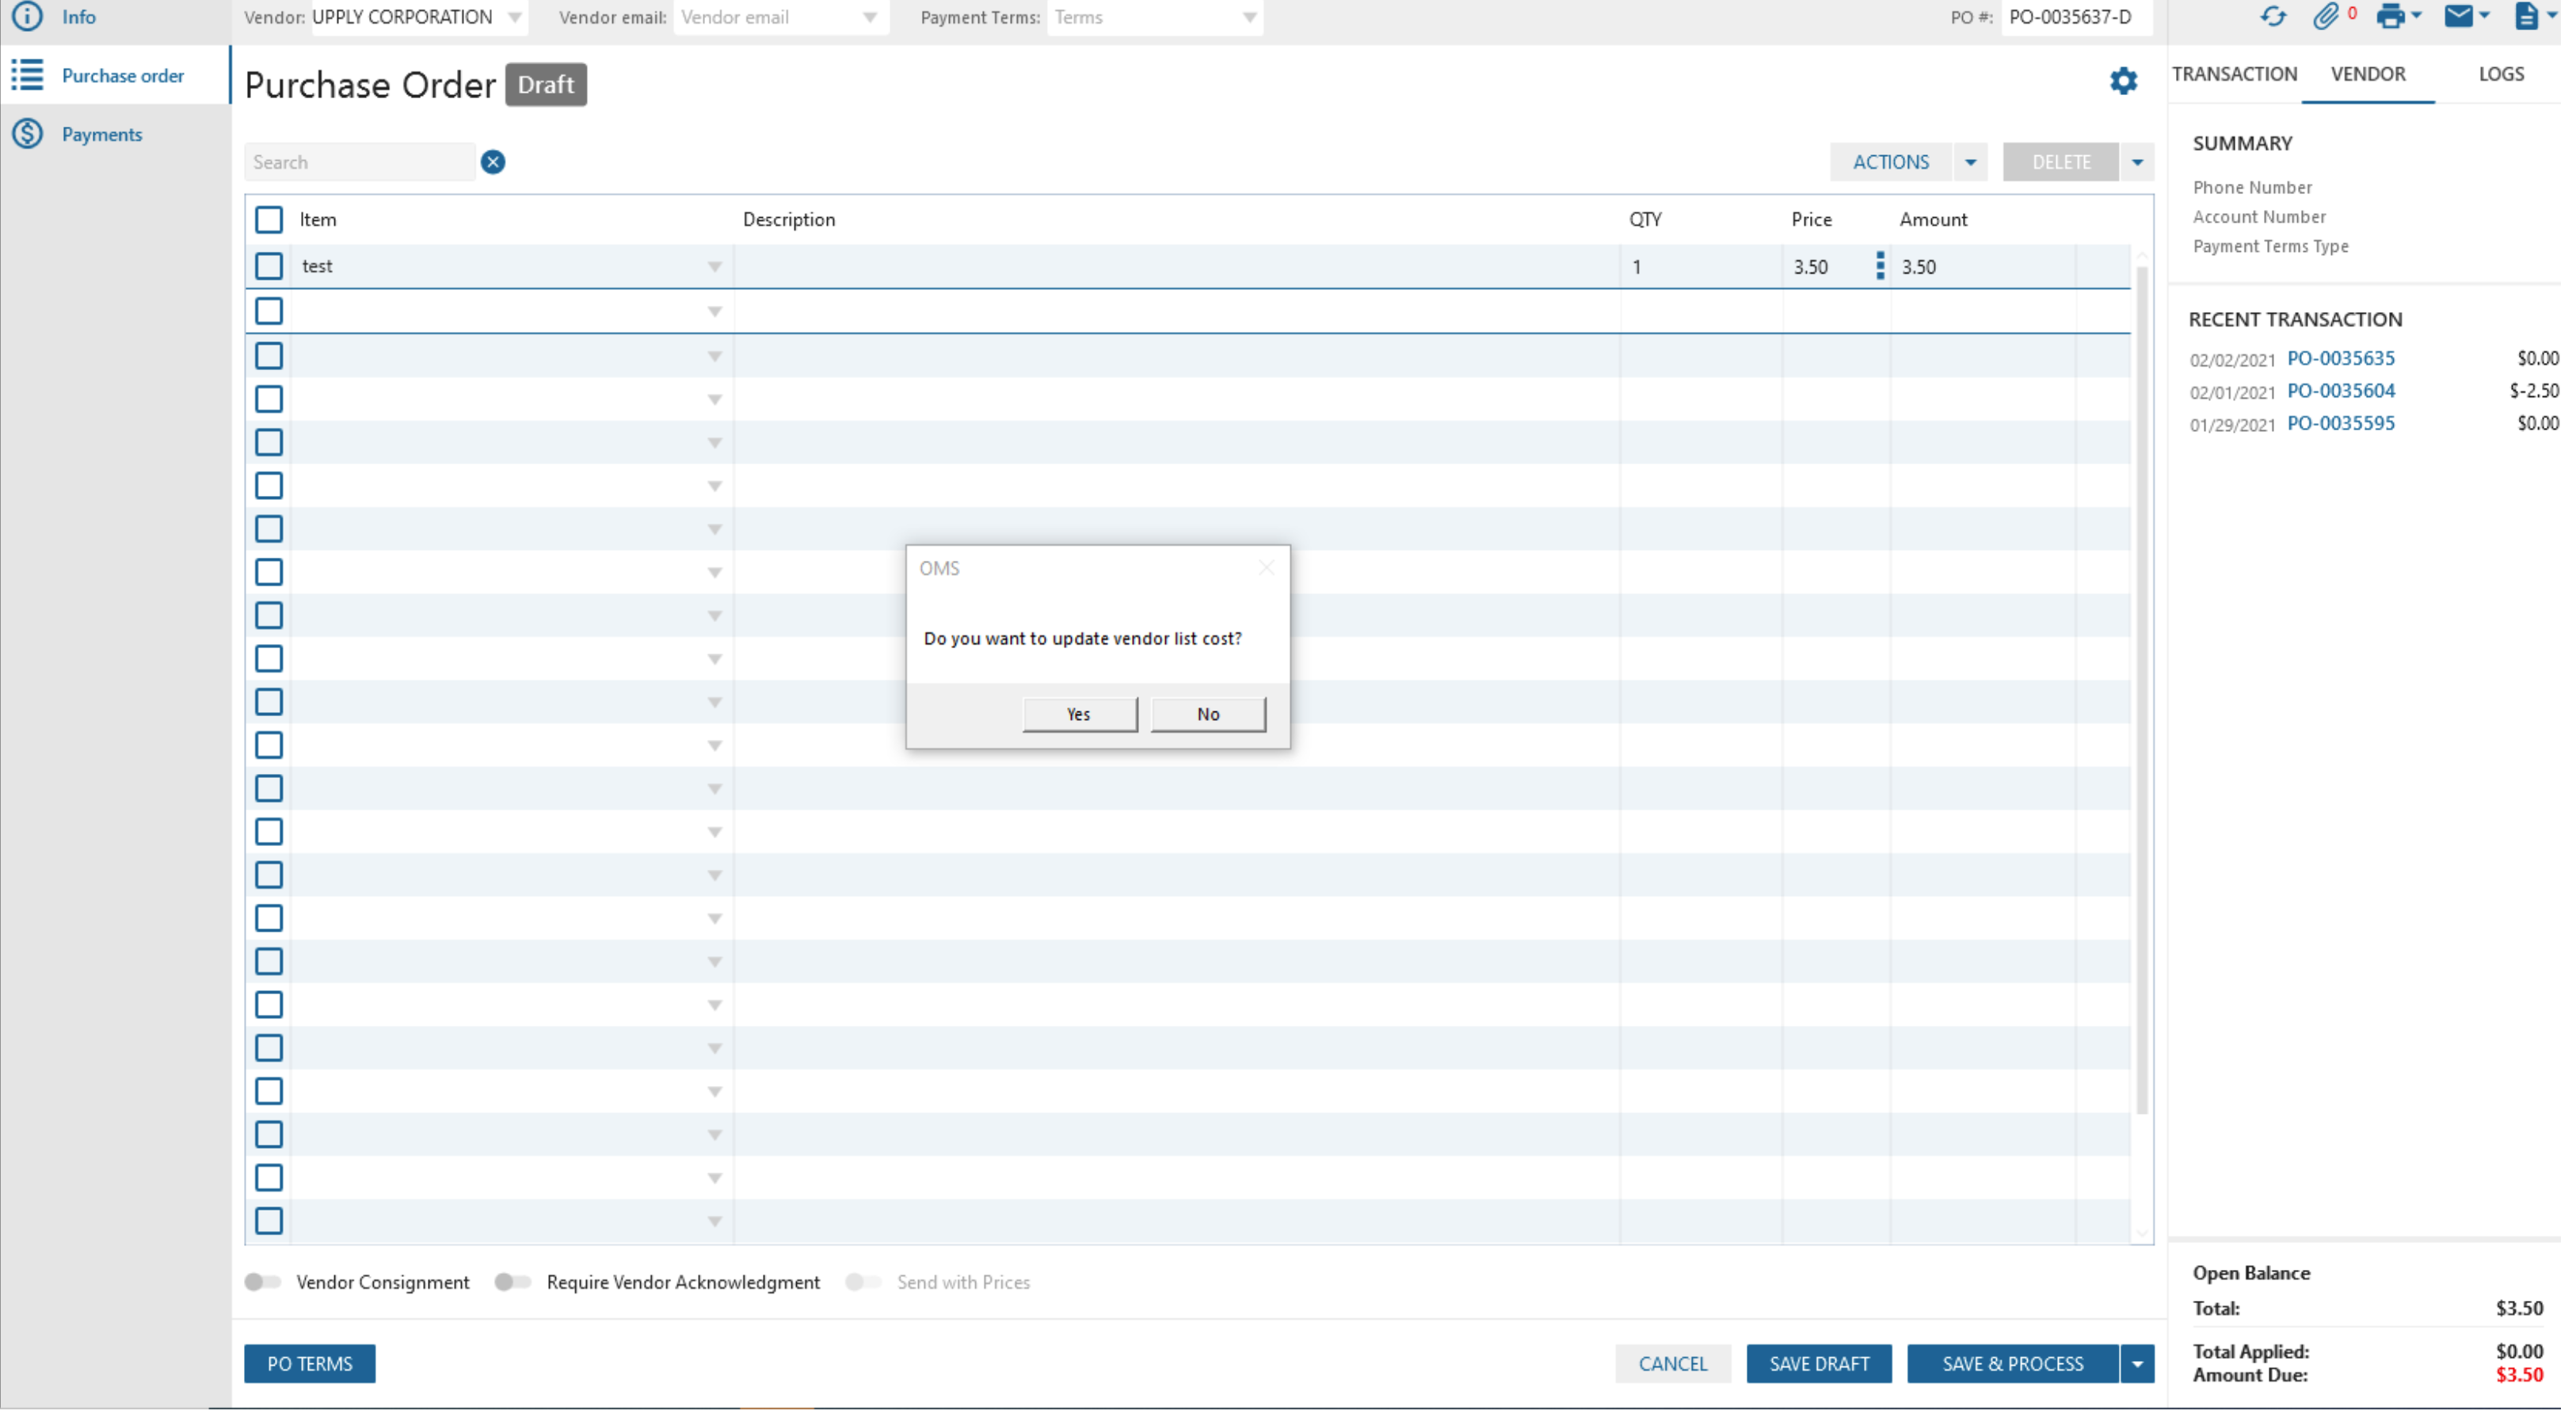Open the Payments sidebar section
The height and width of the screenshot is (1422, 2576).
102,135
